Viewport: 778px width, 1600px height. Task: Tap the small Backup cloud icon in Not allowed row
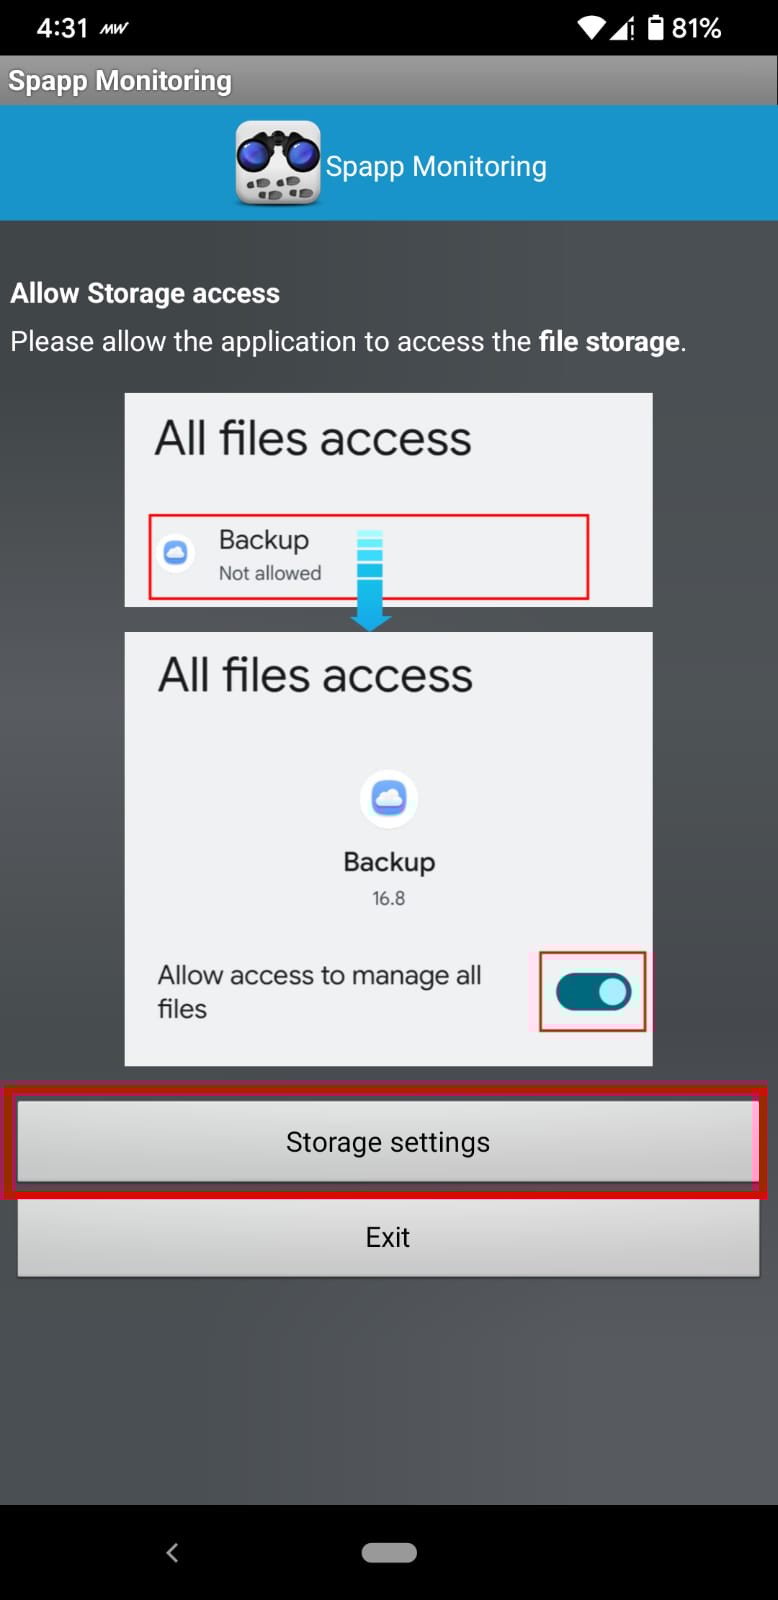176,552
